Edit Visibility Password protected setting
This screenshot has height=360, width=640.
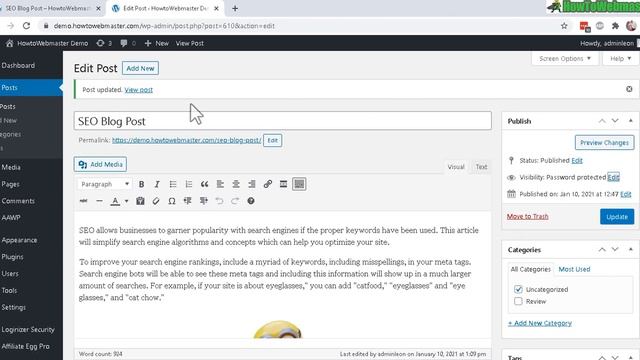pos(613,177)
